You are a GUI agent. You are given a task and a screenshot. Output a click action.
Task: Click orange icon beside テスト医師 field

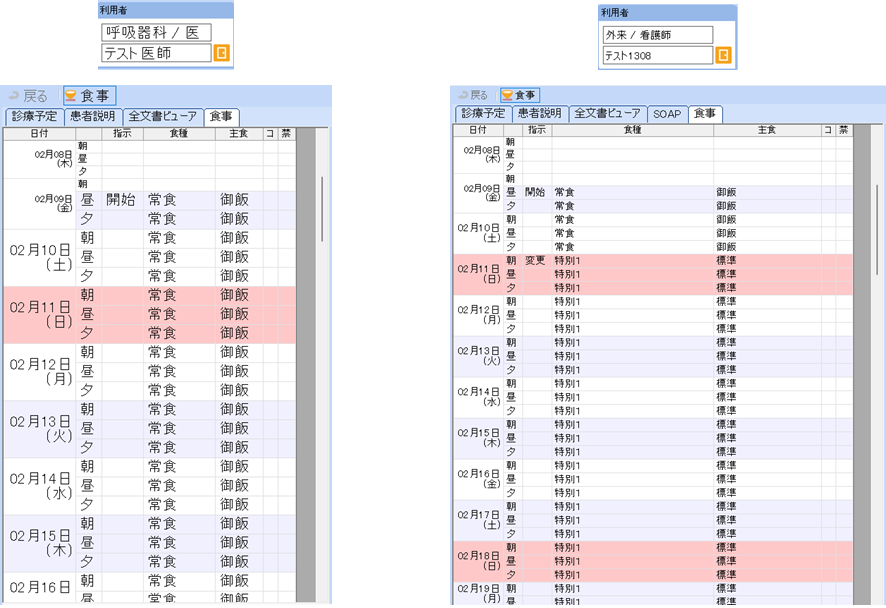[x=221, y=53]
